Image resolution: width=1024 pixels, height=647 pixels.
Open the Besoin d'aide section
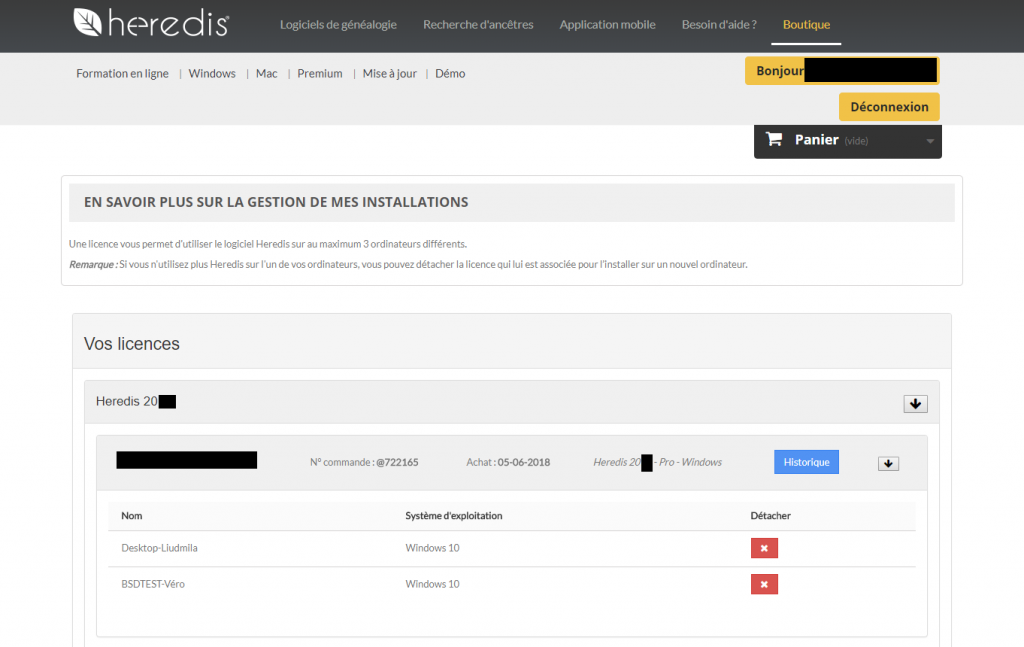point(719,25)
